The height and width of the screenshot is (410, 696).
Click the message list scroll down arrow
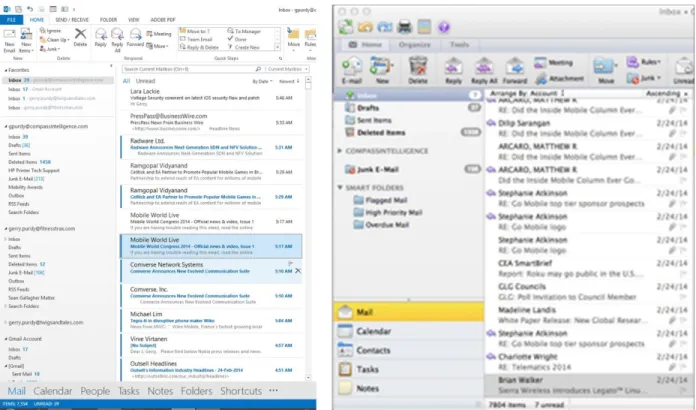pyautogui.click(x=308, y=378)
